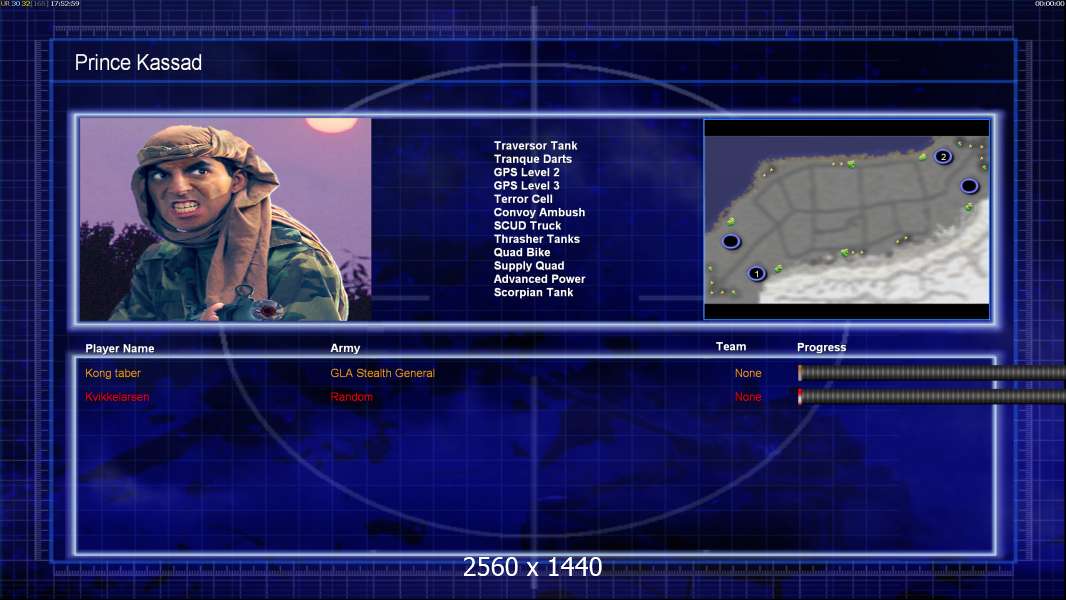Screen dimensions: 1066x600
Task: Click the Prince Kassad portrait image
Action: pos(226,219)
